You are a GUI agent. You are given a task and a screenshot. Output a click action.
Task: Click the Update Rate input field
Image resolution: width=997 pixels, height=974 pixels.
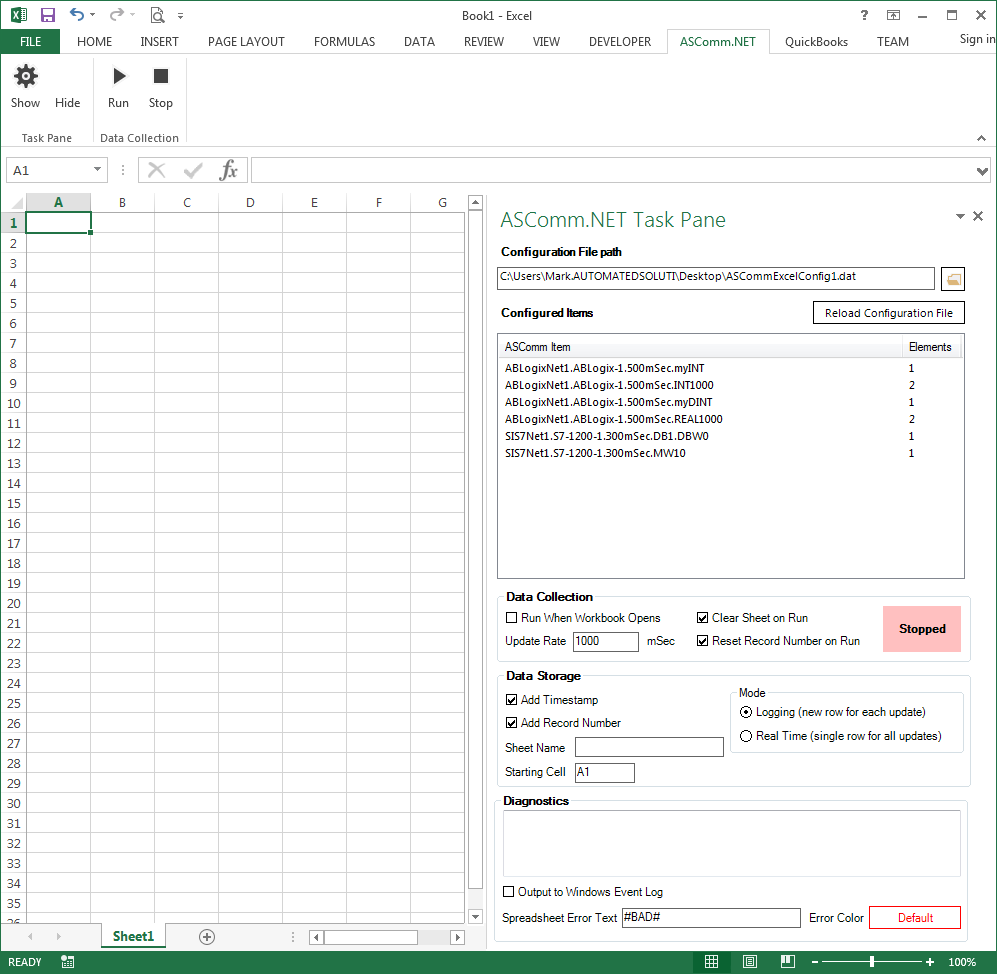coord(605,641)
